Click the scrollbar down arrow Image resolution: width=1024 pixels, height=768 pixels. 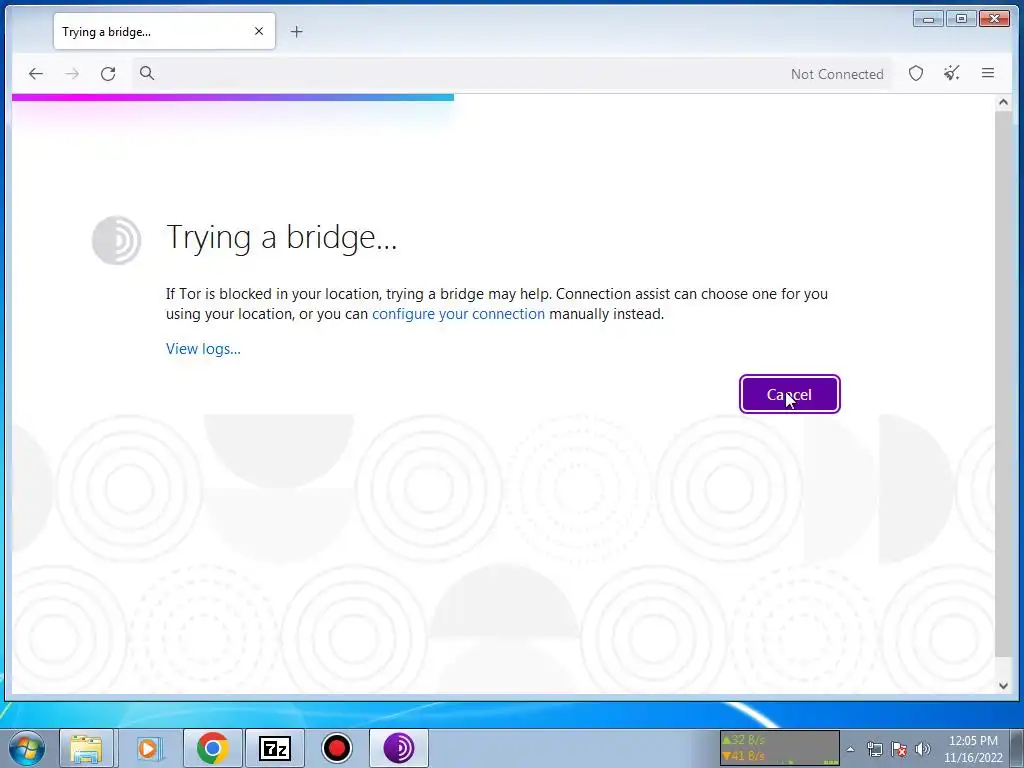[x=1003, y=686]
